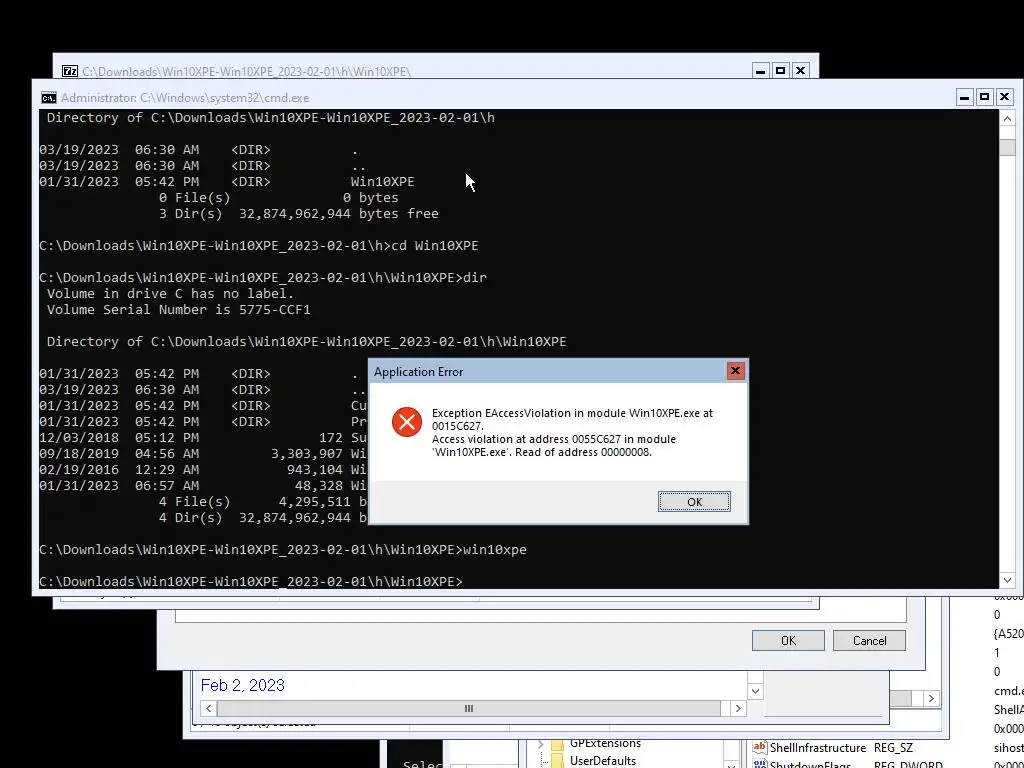Click the '{A520' value in right column
1024x768 pixels.
(x=1008, y=633)
